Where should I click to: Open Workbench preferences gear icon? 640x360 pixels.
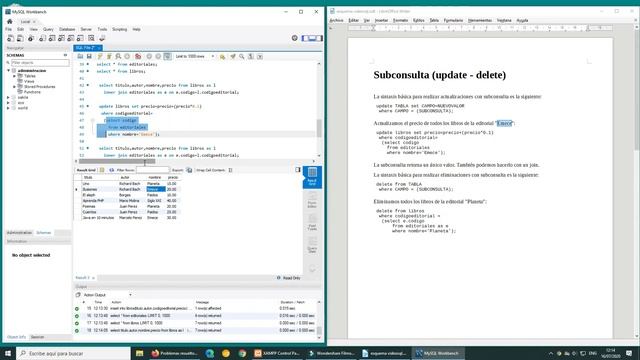pyautogui.click(x=295, y=38)
